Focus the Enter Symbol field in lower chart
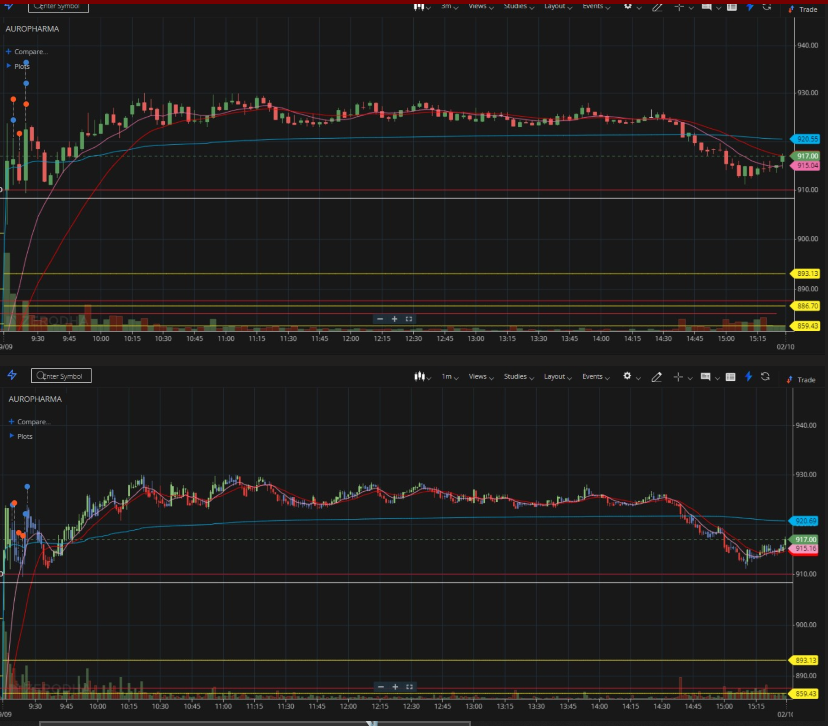 (61, 376)
